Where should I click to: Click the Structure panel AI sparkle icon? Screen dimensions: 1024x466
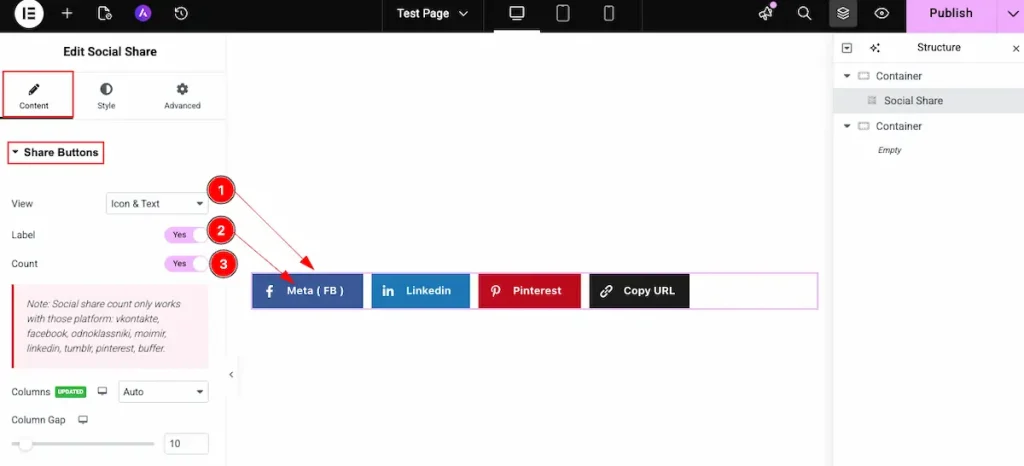[x=875, y=48]
